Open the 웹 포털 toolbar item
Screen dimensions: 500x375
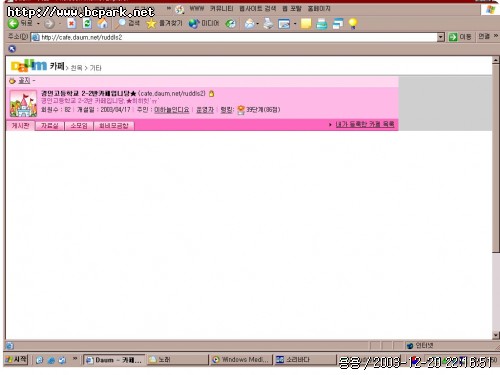pos(292,8)
